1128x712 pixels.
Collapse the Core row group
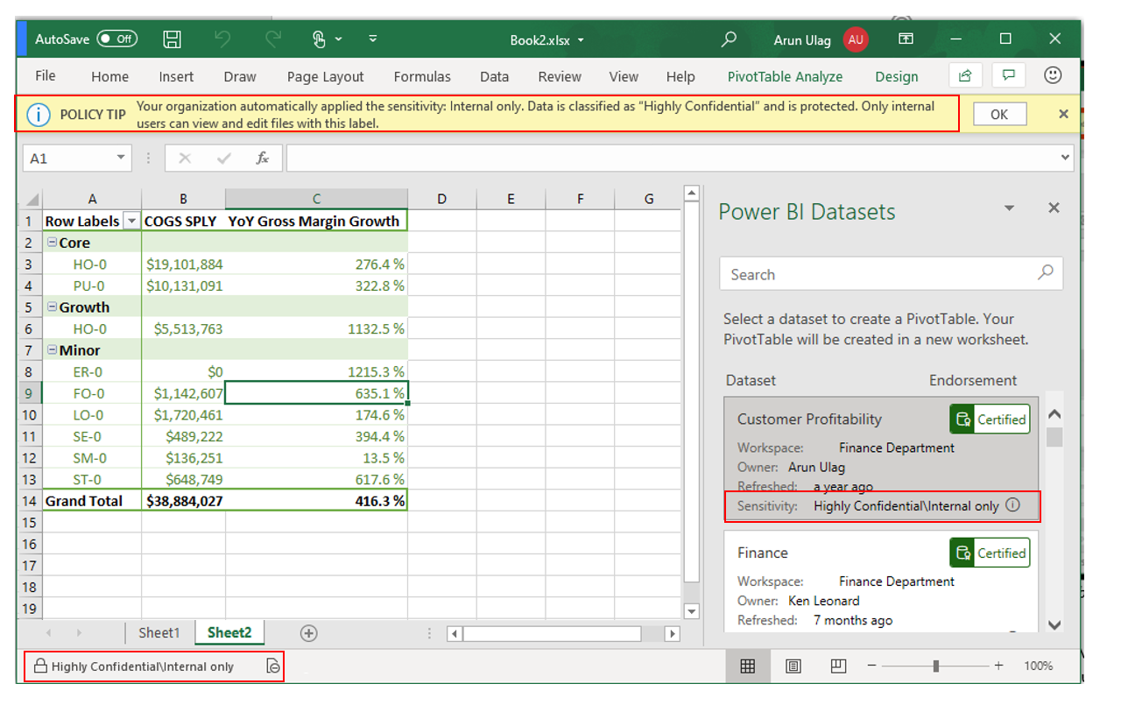[x=52, y=243]
